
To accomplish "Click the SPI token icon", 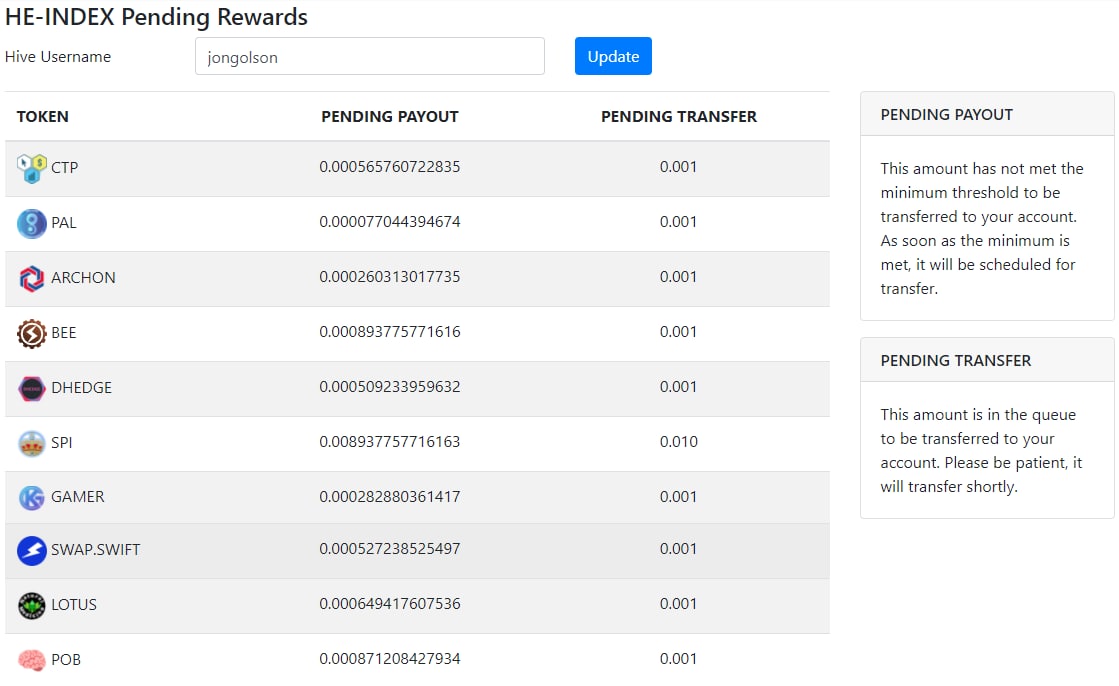I will [31, 443].
